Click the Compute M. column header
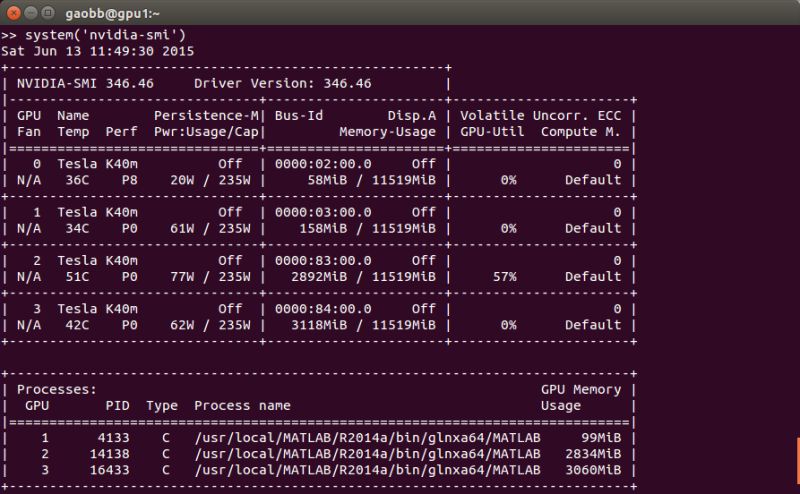This screenshot has width=800, height=494. 581,132
